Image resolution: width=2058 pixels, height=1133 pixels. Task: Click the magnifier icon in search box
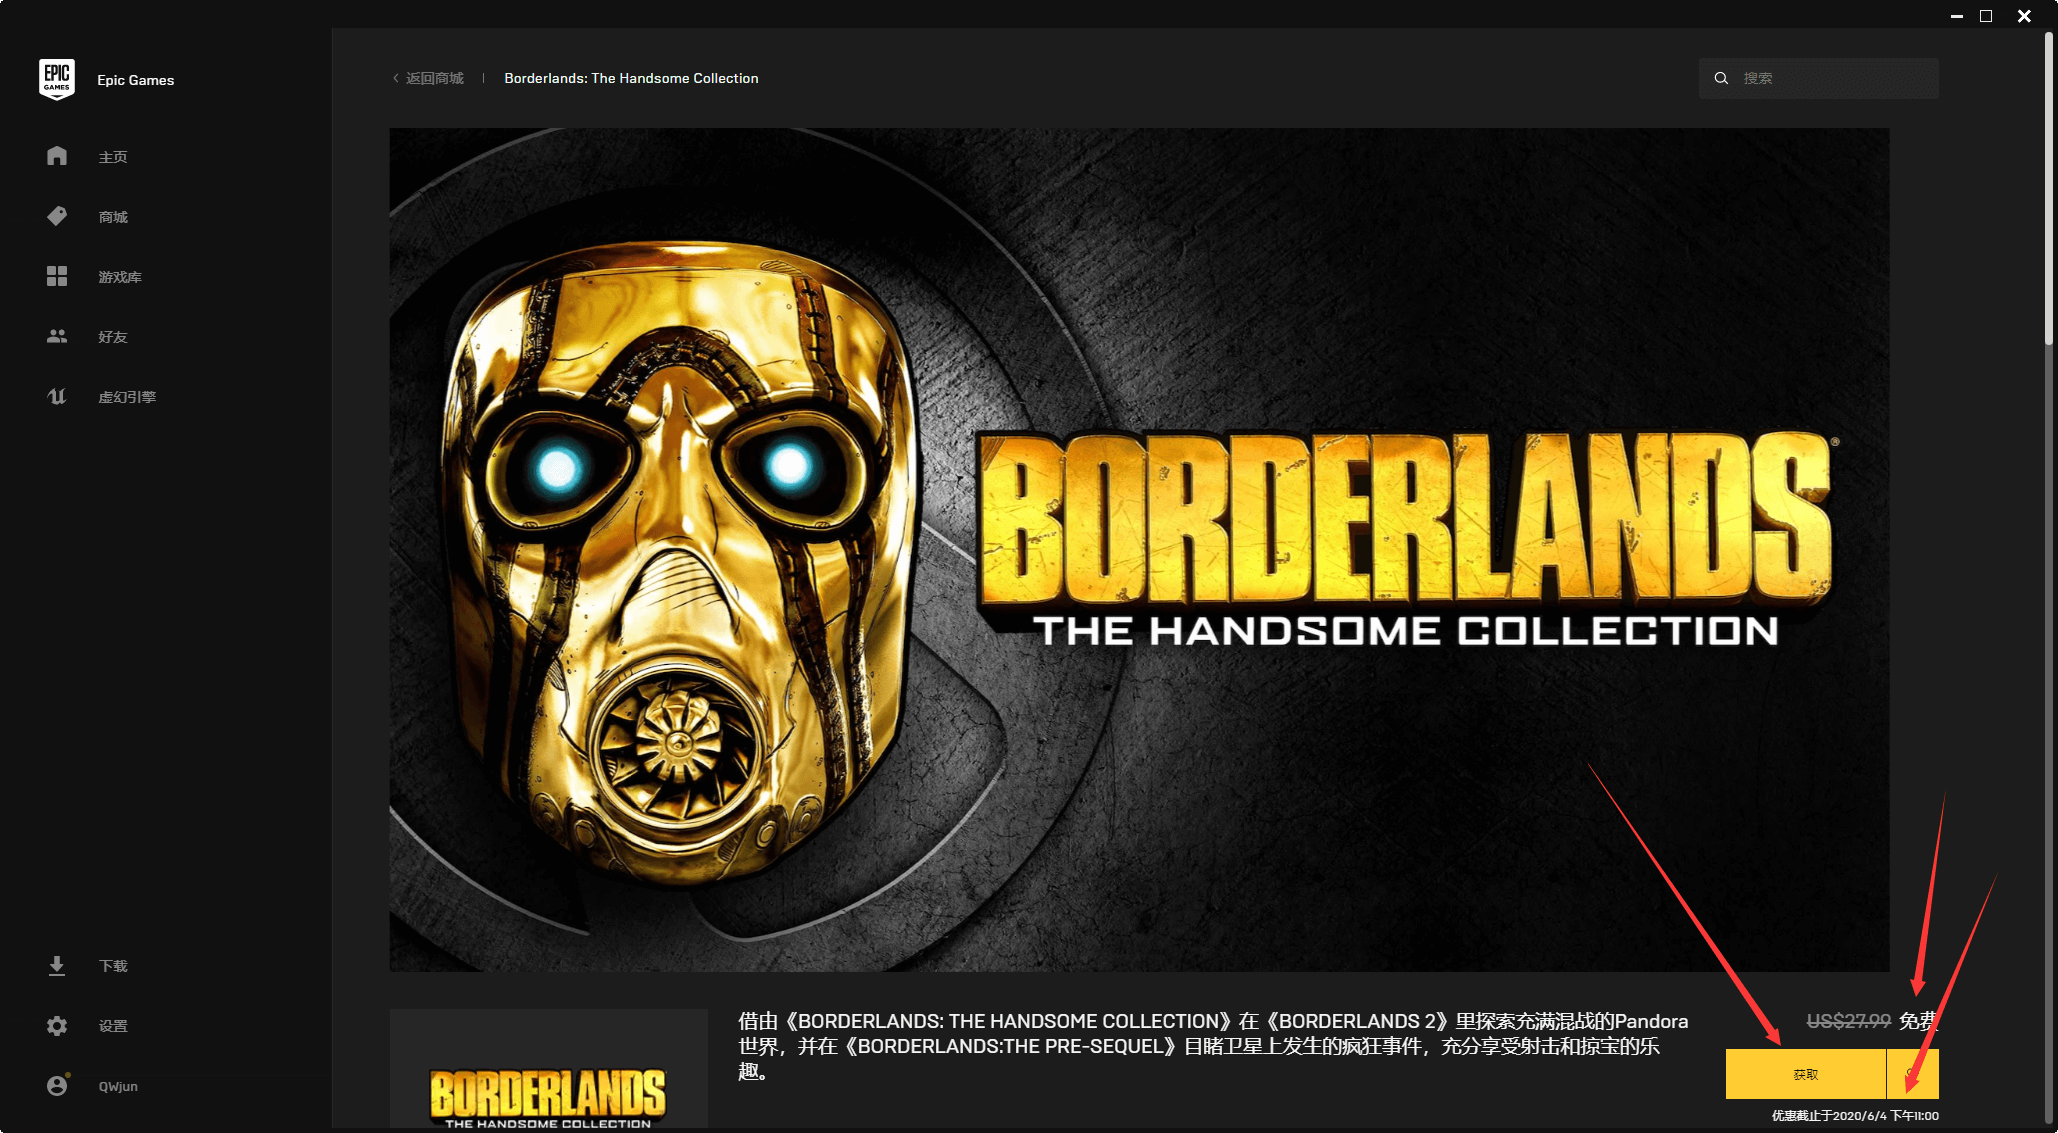(1721, 78)
